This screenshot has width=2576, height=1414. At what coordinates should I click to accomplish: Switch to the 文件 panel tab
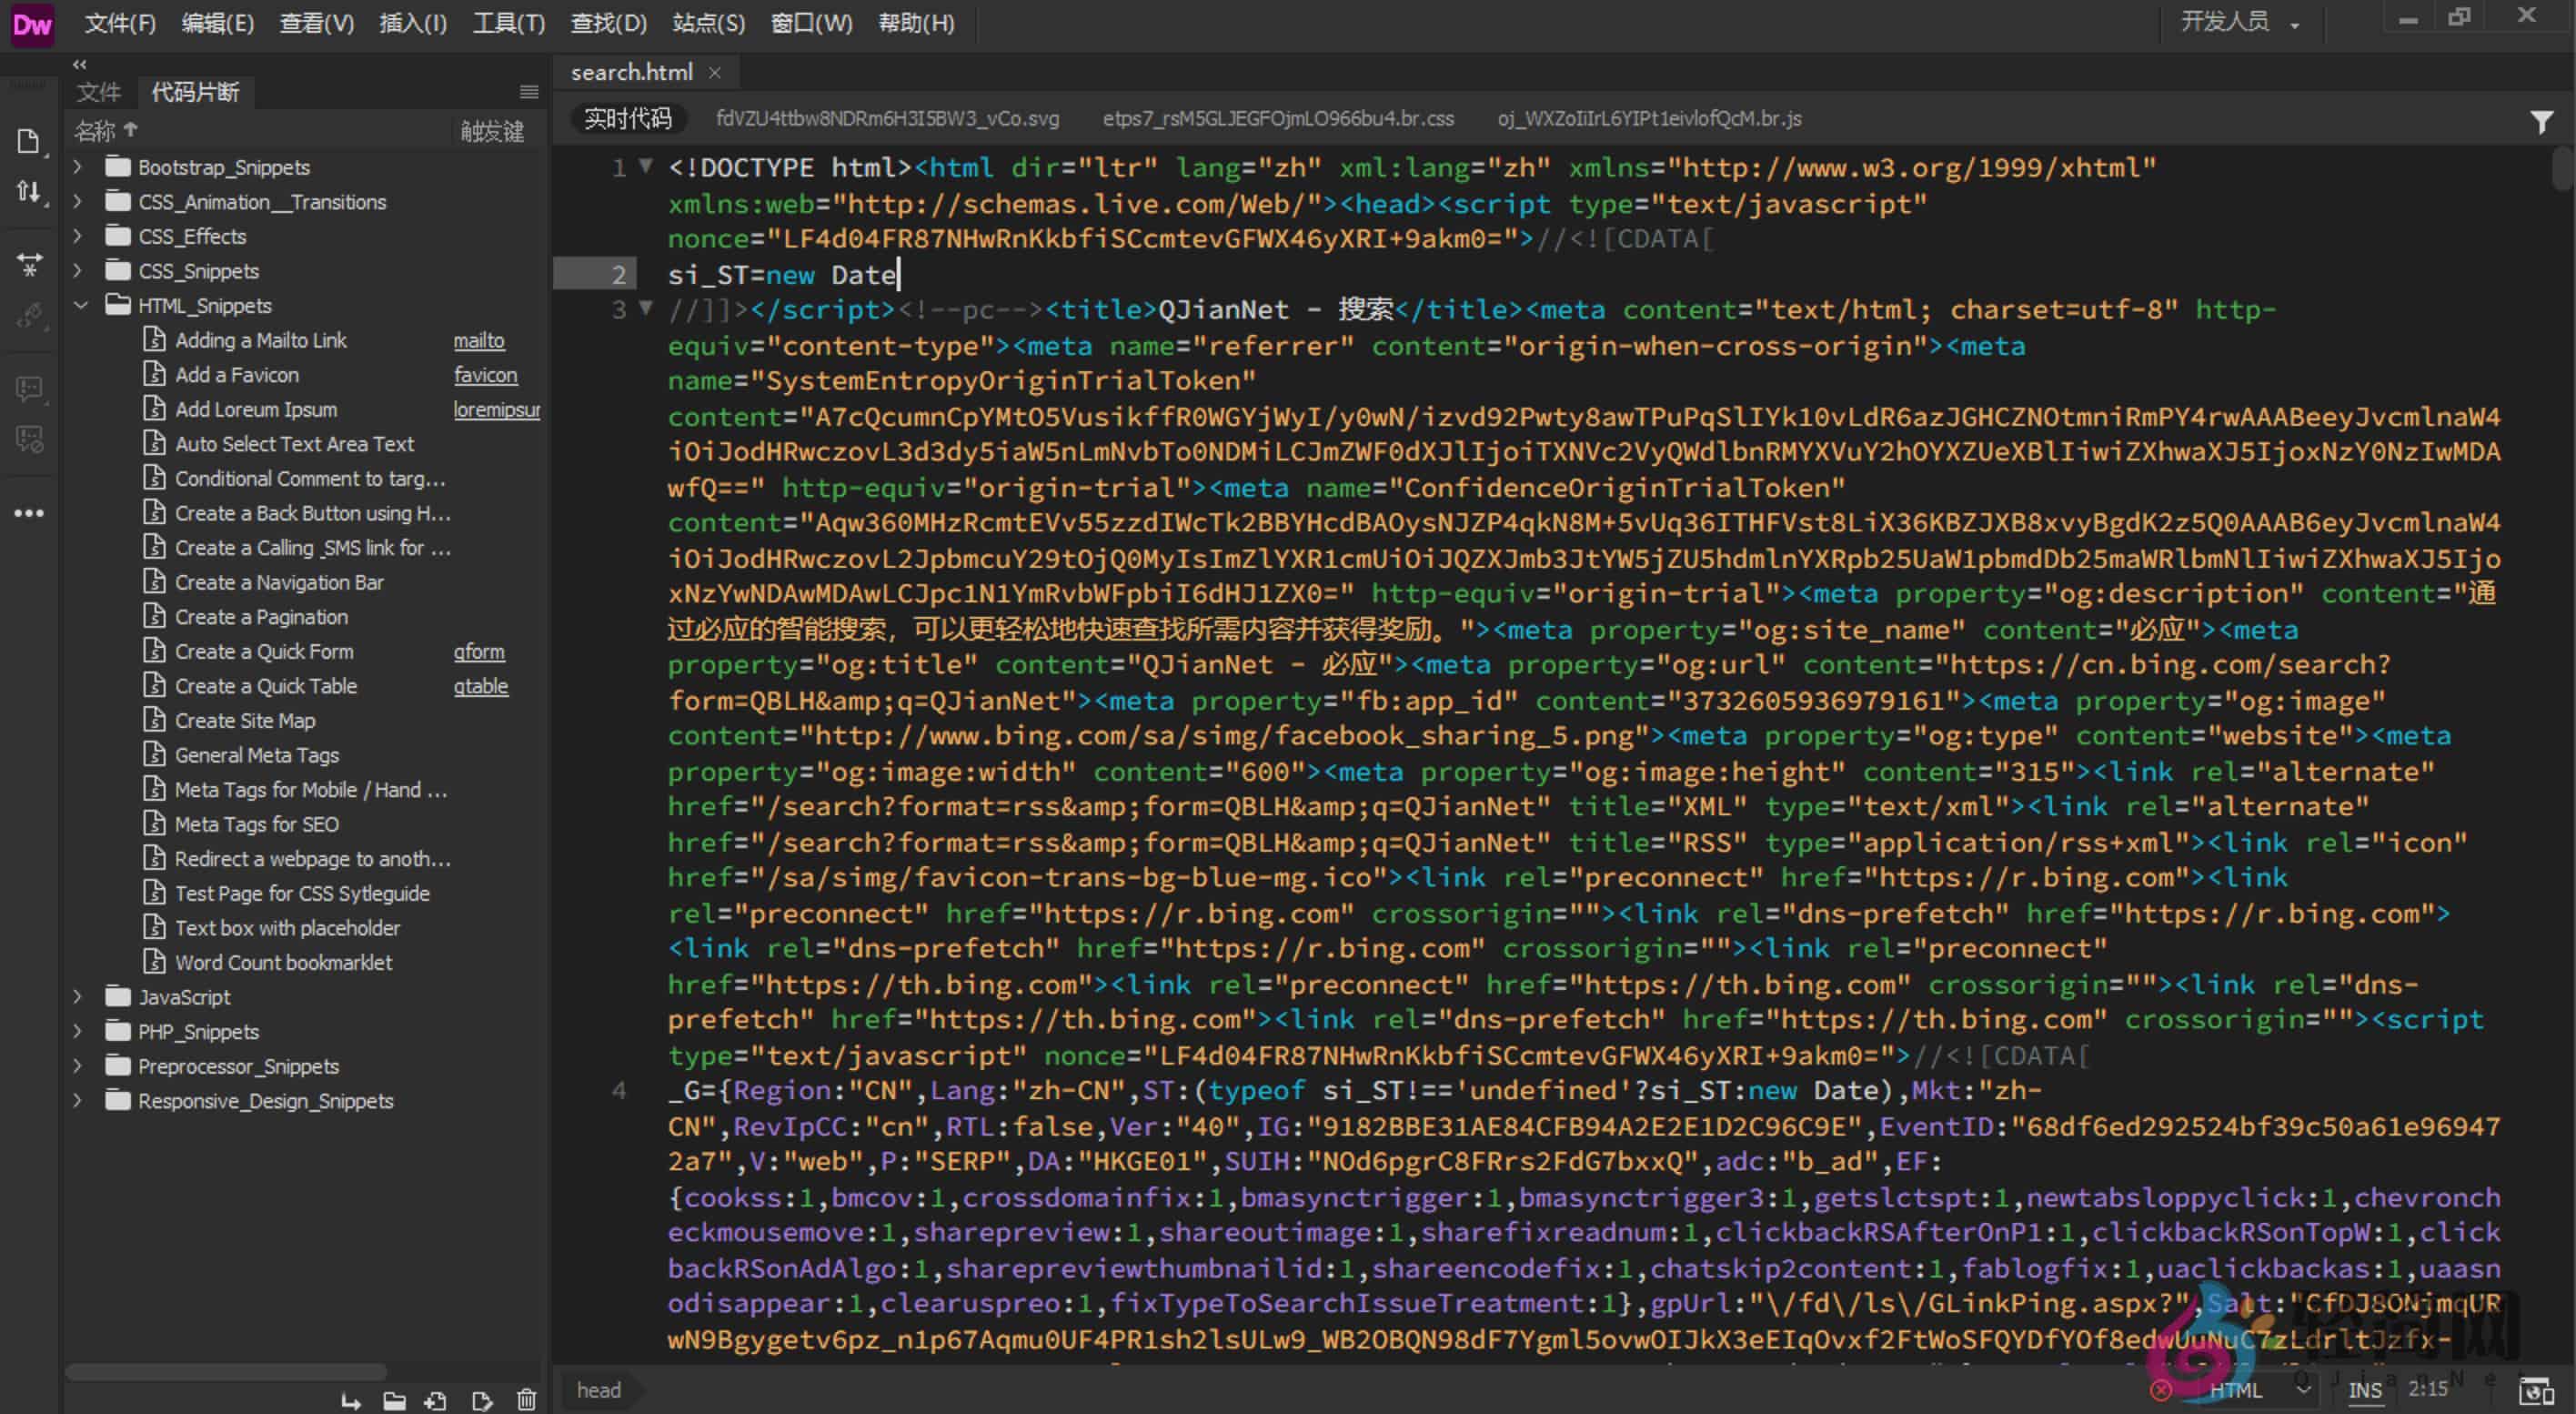[98, 91]
